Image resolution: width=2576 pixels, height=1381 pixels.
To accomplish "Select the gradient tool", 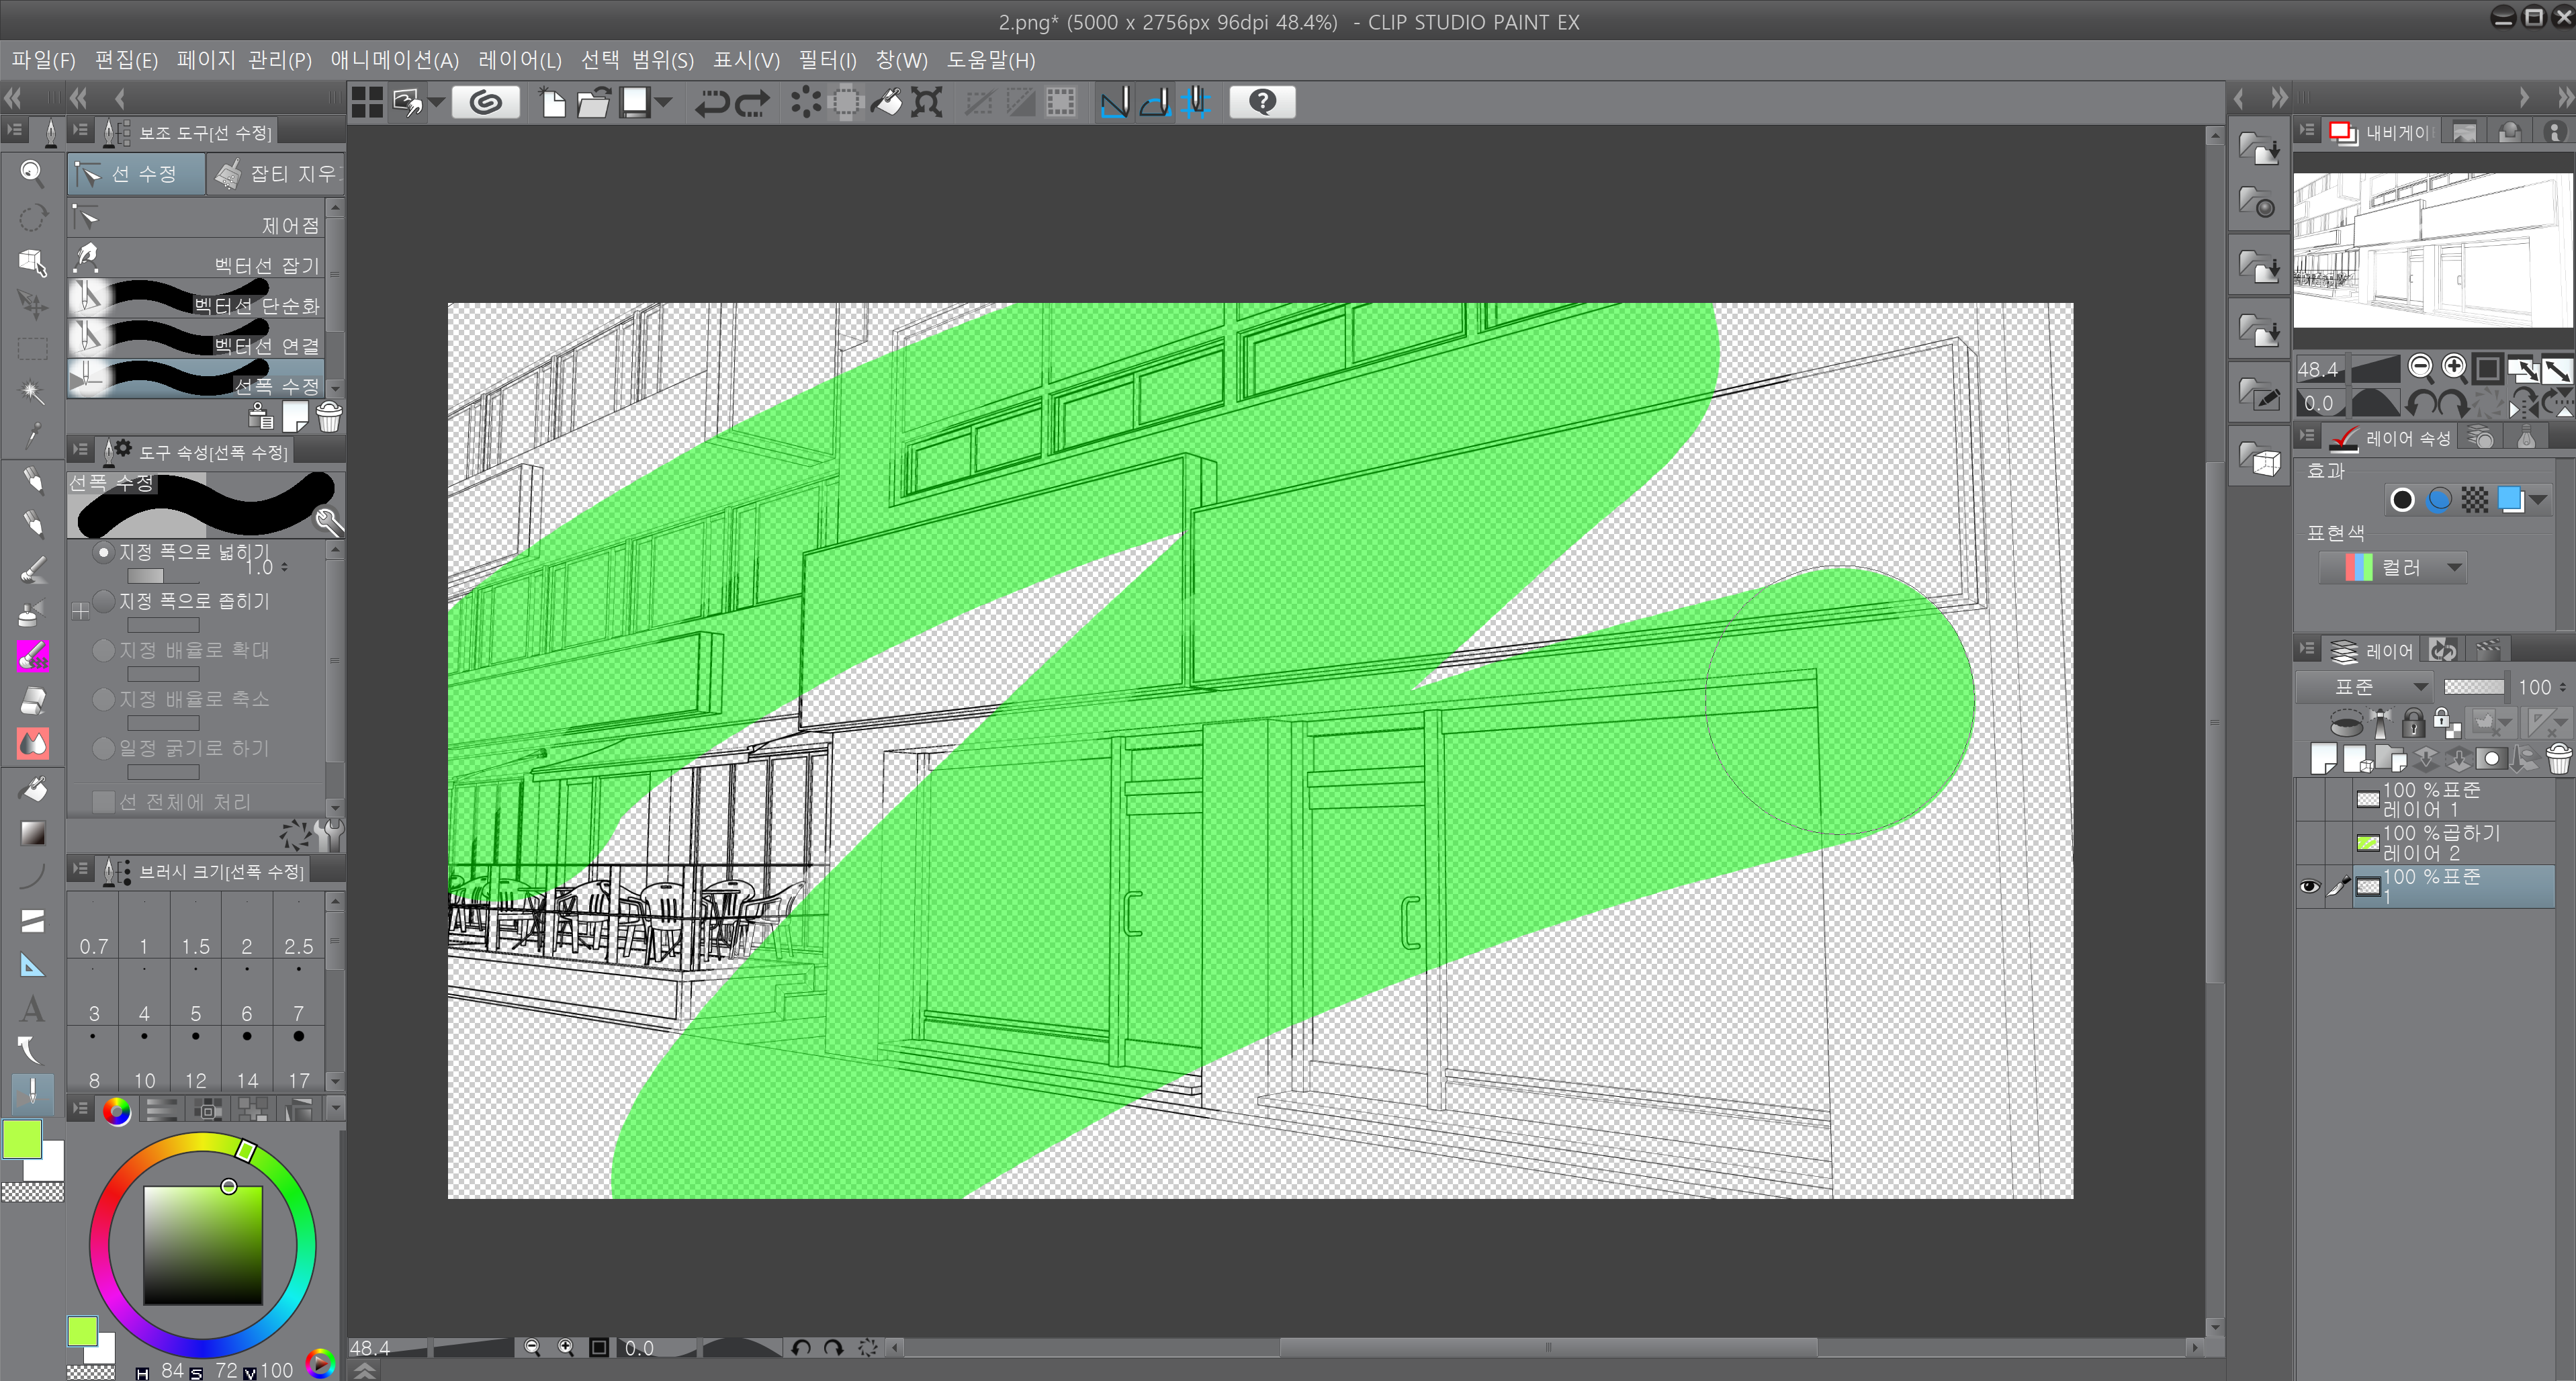I will [32, 833].
